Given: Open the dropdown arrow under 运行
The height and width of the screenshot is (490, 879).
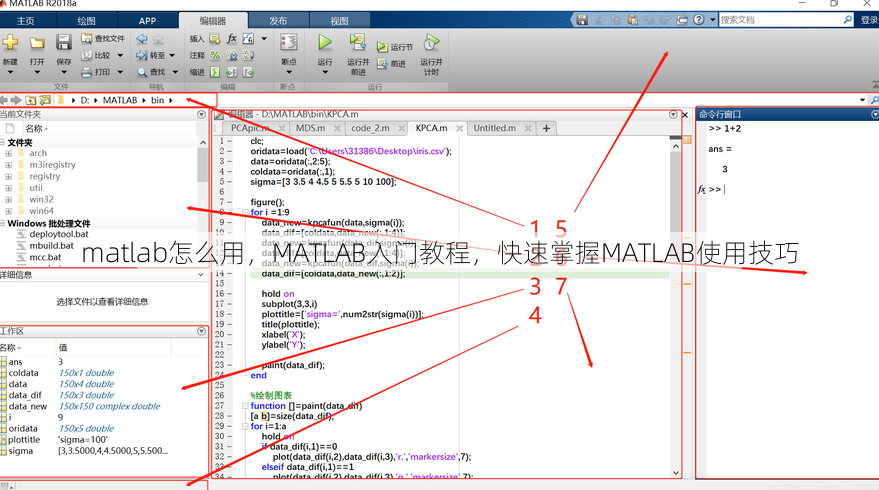Looking at the screenshot, I should tap(325, 72).
